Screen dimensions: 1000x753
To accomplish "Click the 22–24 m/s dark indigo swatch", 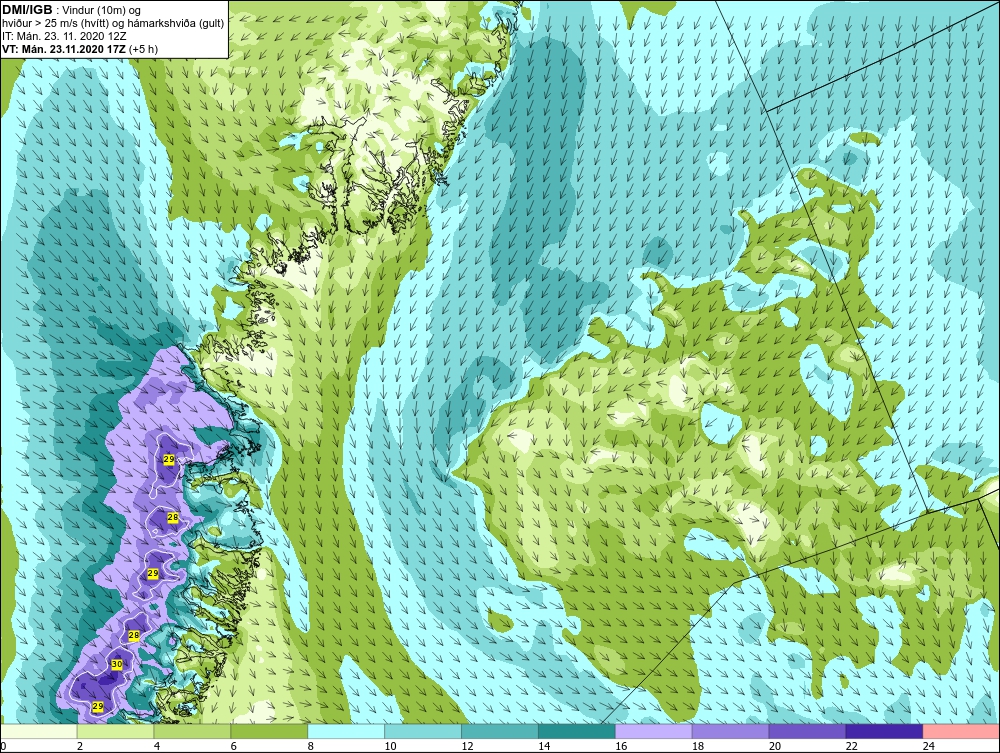I will coord(884,731).
